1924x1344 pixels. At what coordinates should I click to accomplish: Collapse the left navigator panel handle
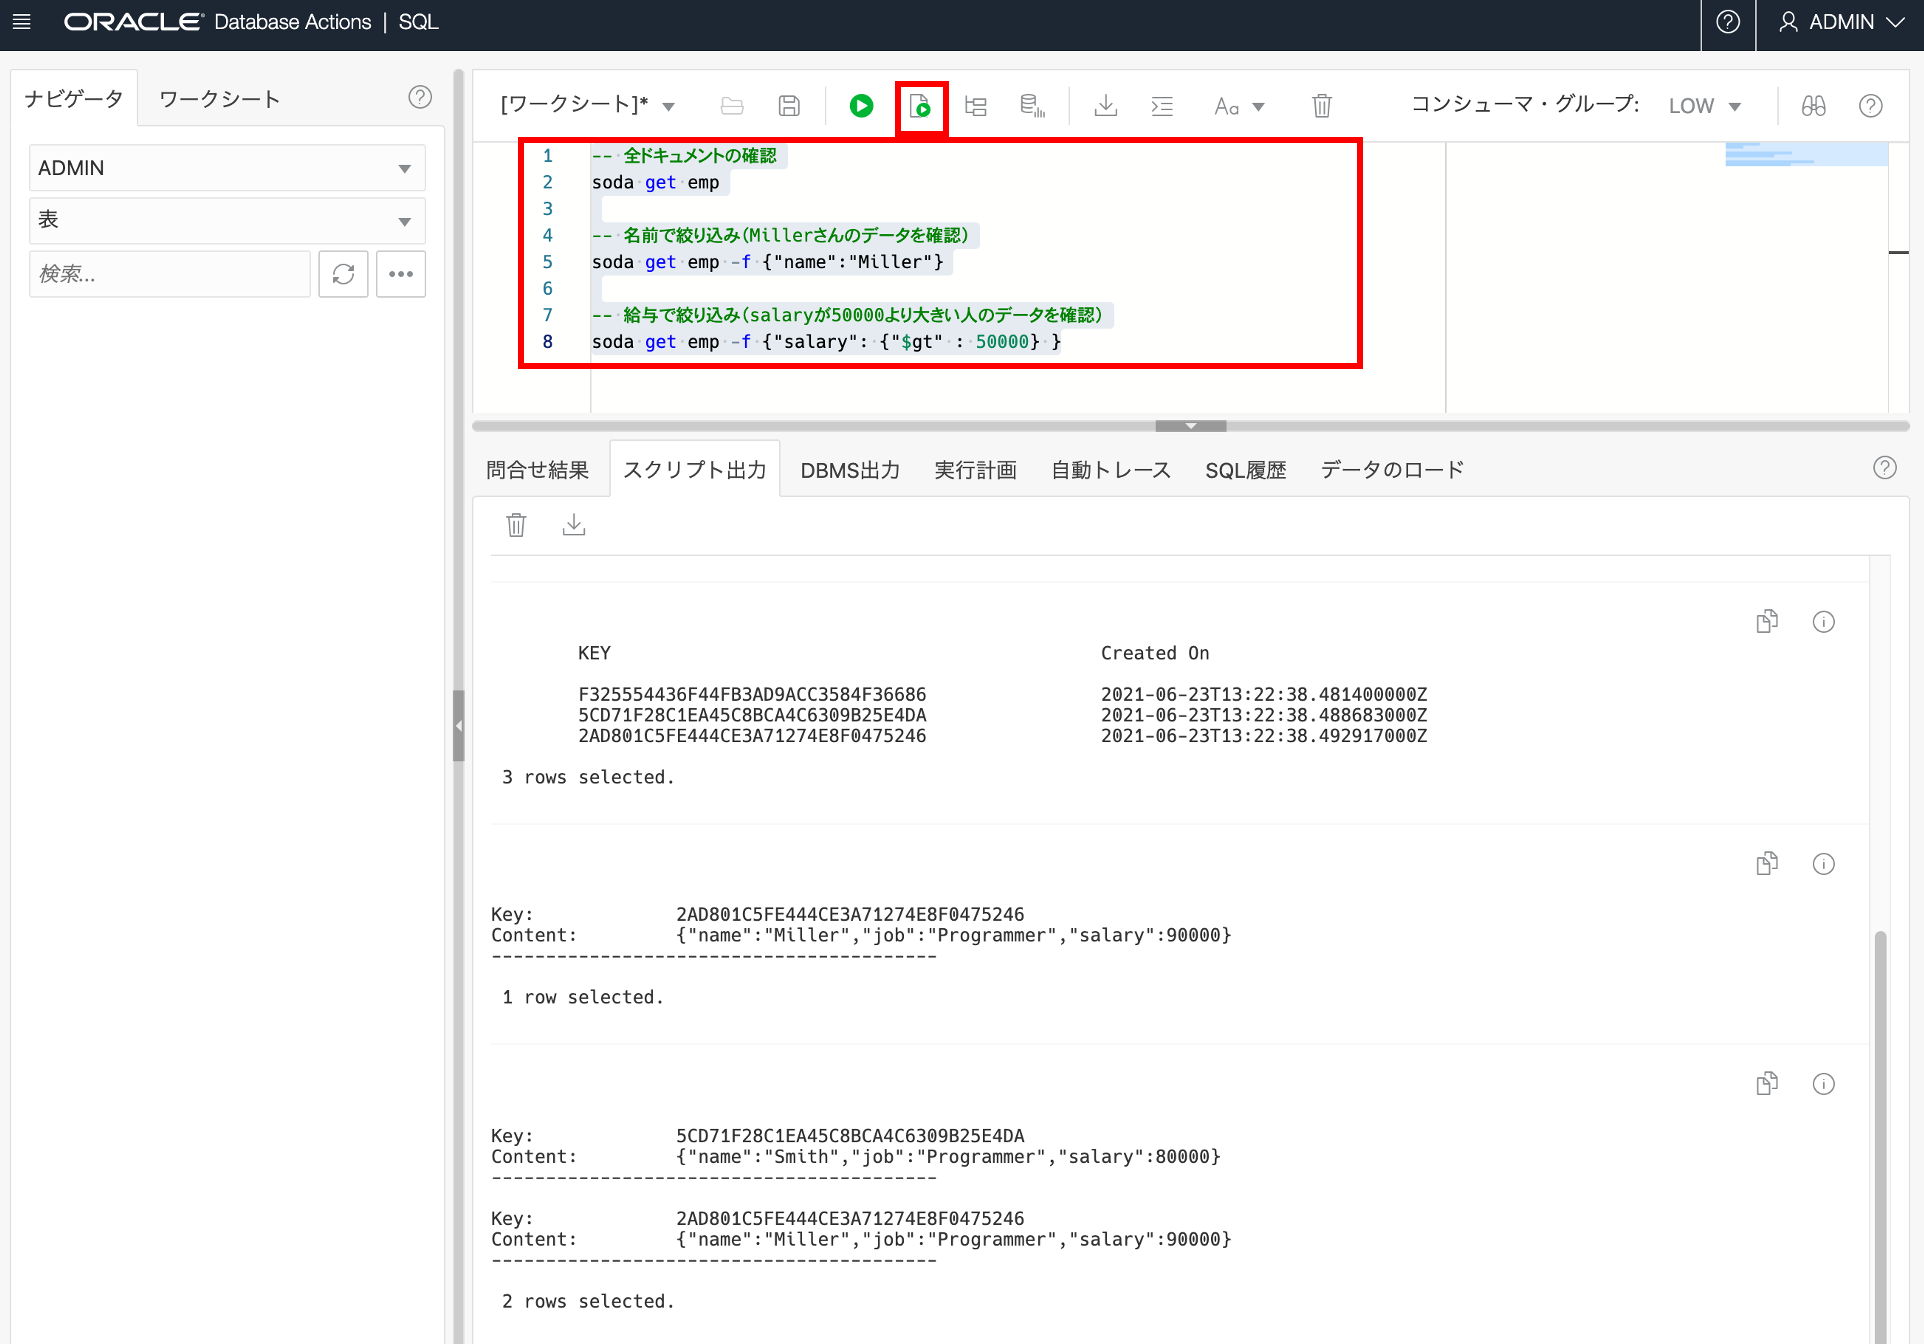point(459,725)
